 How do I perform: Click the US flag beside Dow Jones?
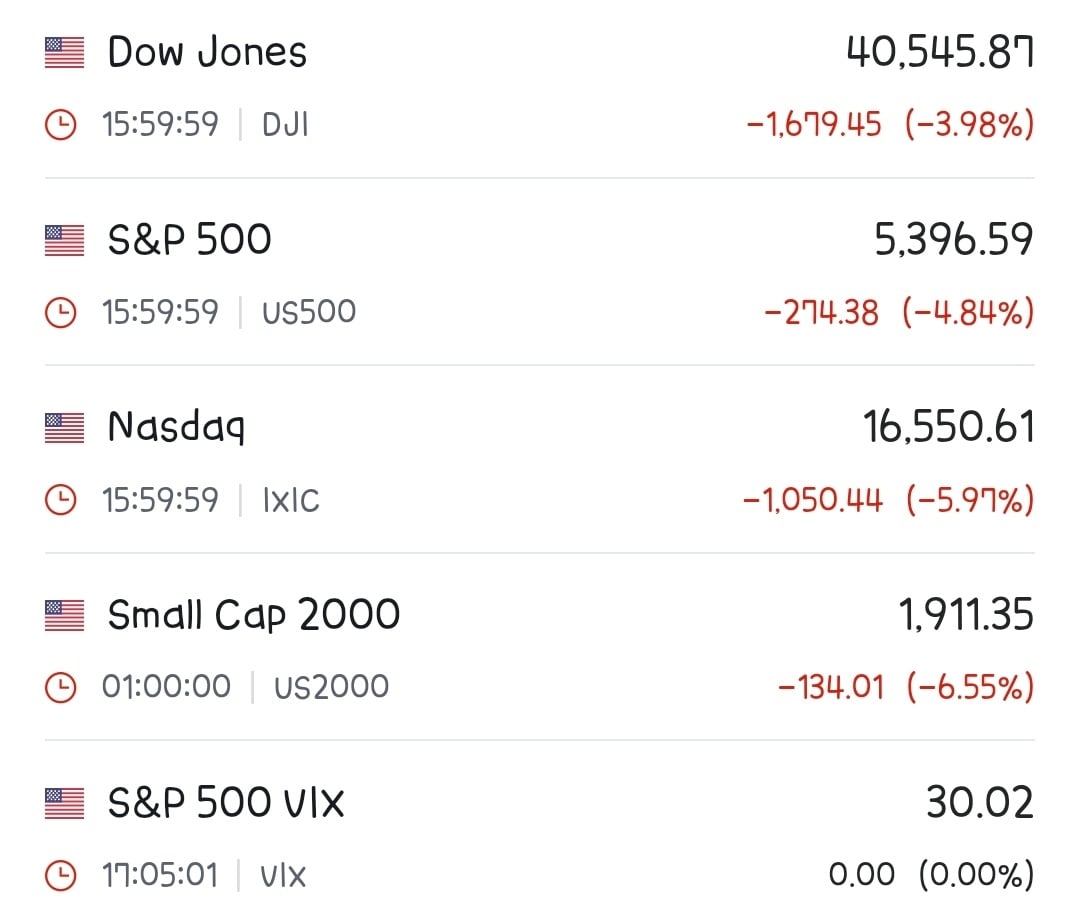point(64,53)
